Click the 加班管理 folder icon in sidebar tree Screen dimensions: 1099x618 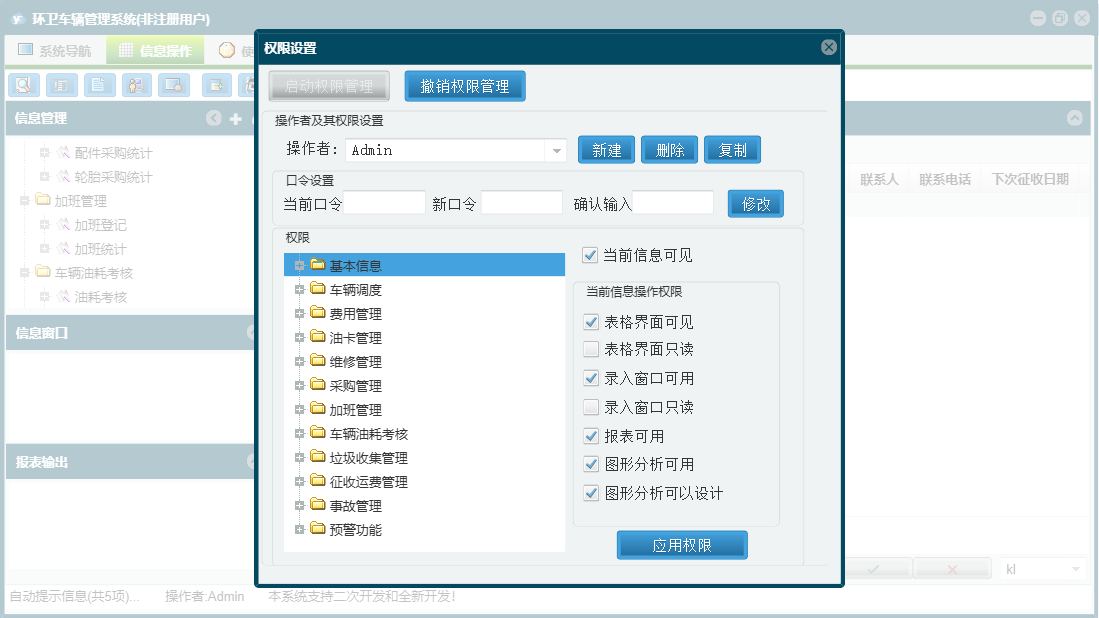tap(43, 200)
